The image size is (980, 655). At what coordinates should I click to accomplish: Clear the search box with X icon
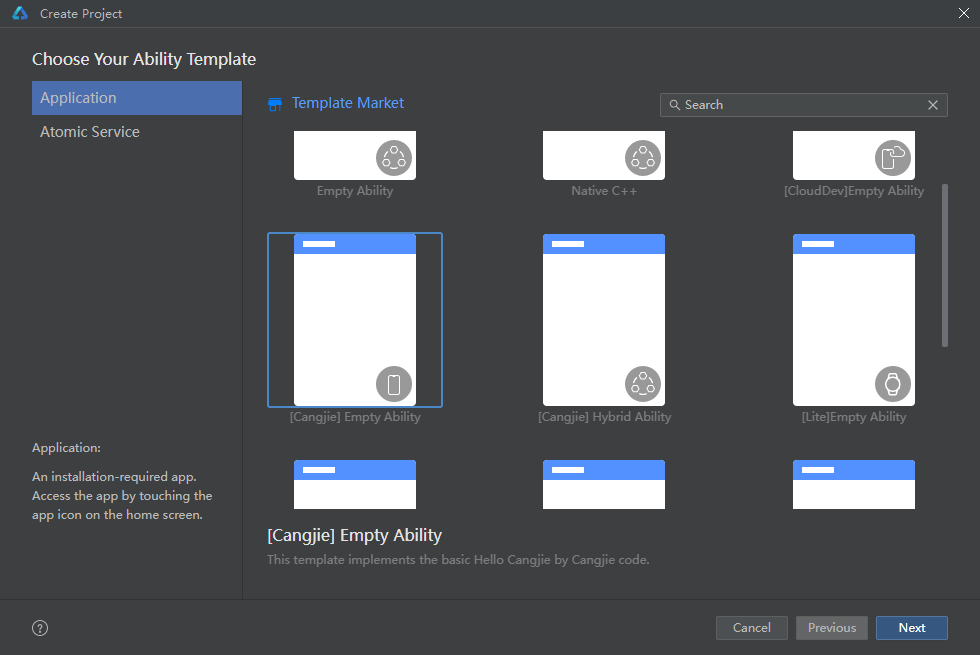(932, 105)
